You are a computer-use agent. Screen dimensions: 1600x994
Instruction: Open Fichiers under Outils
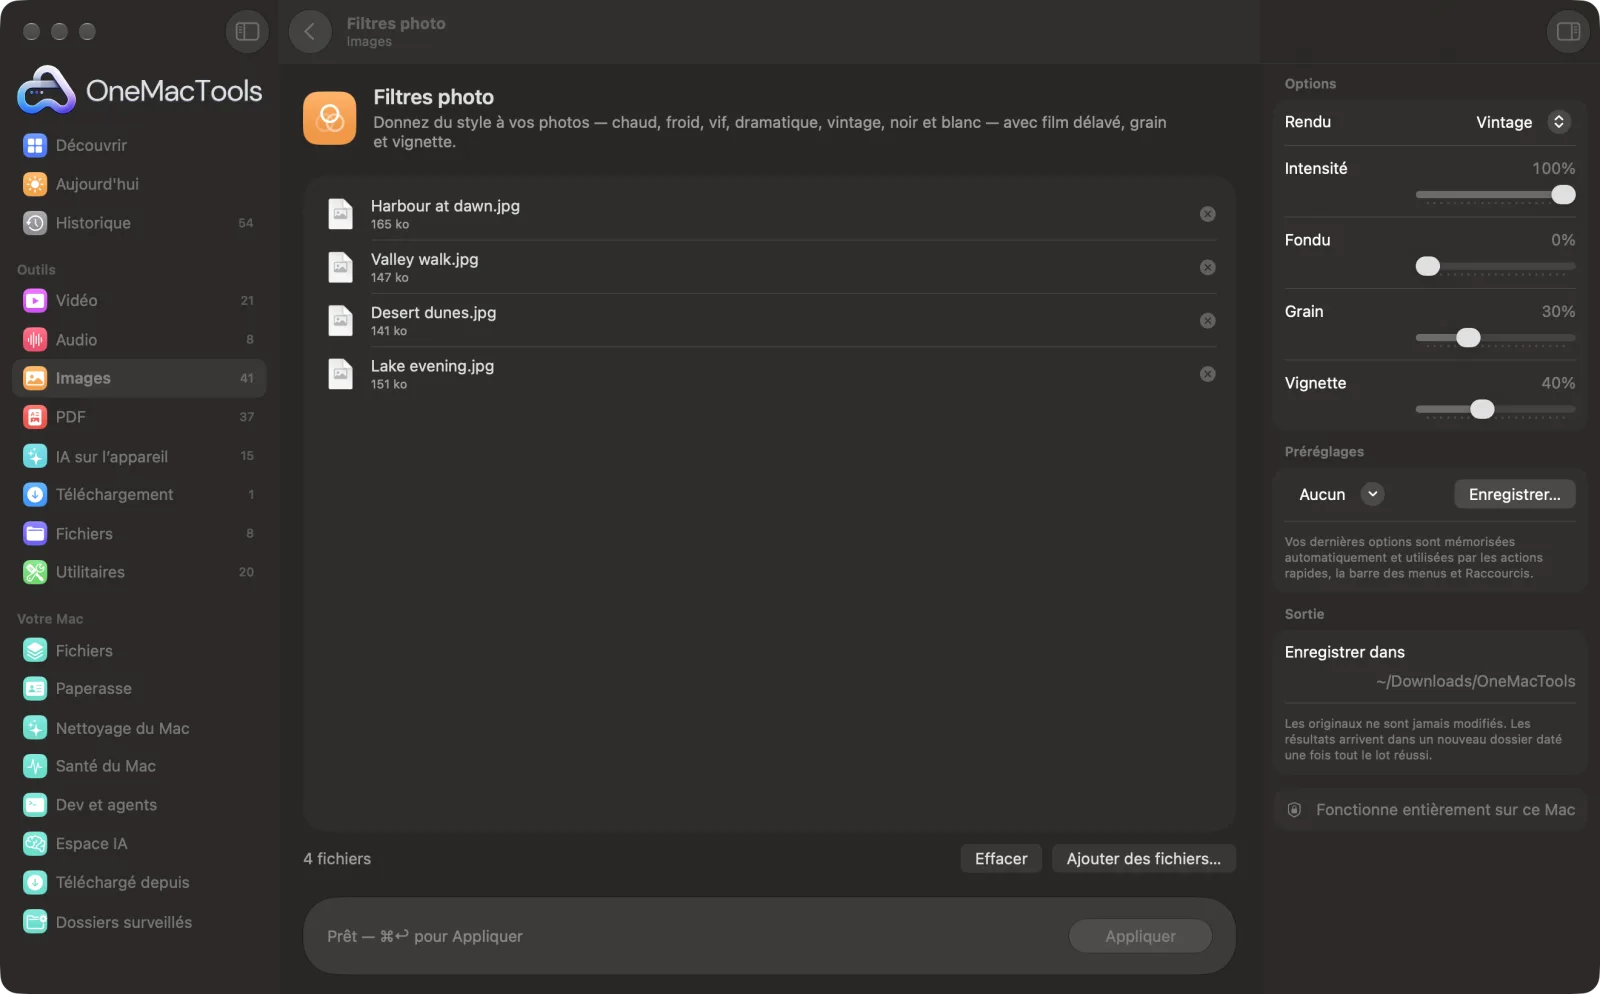pyautogui.click(x=139, y=534)
